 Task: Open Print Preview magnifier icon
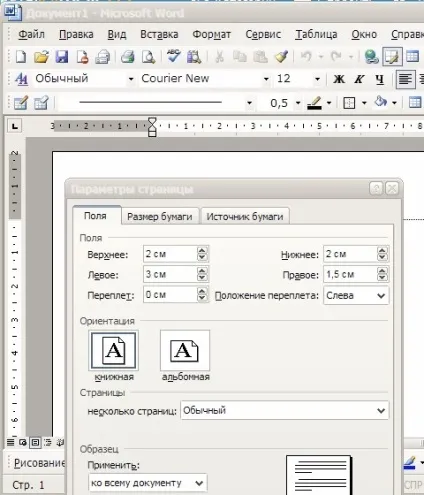[148, 57]
